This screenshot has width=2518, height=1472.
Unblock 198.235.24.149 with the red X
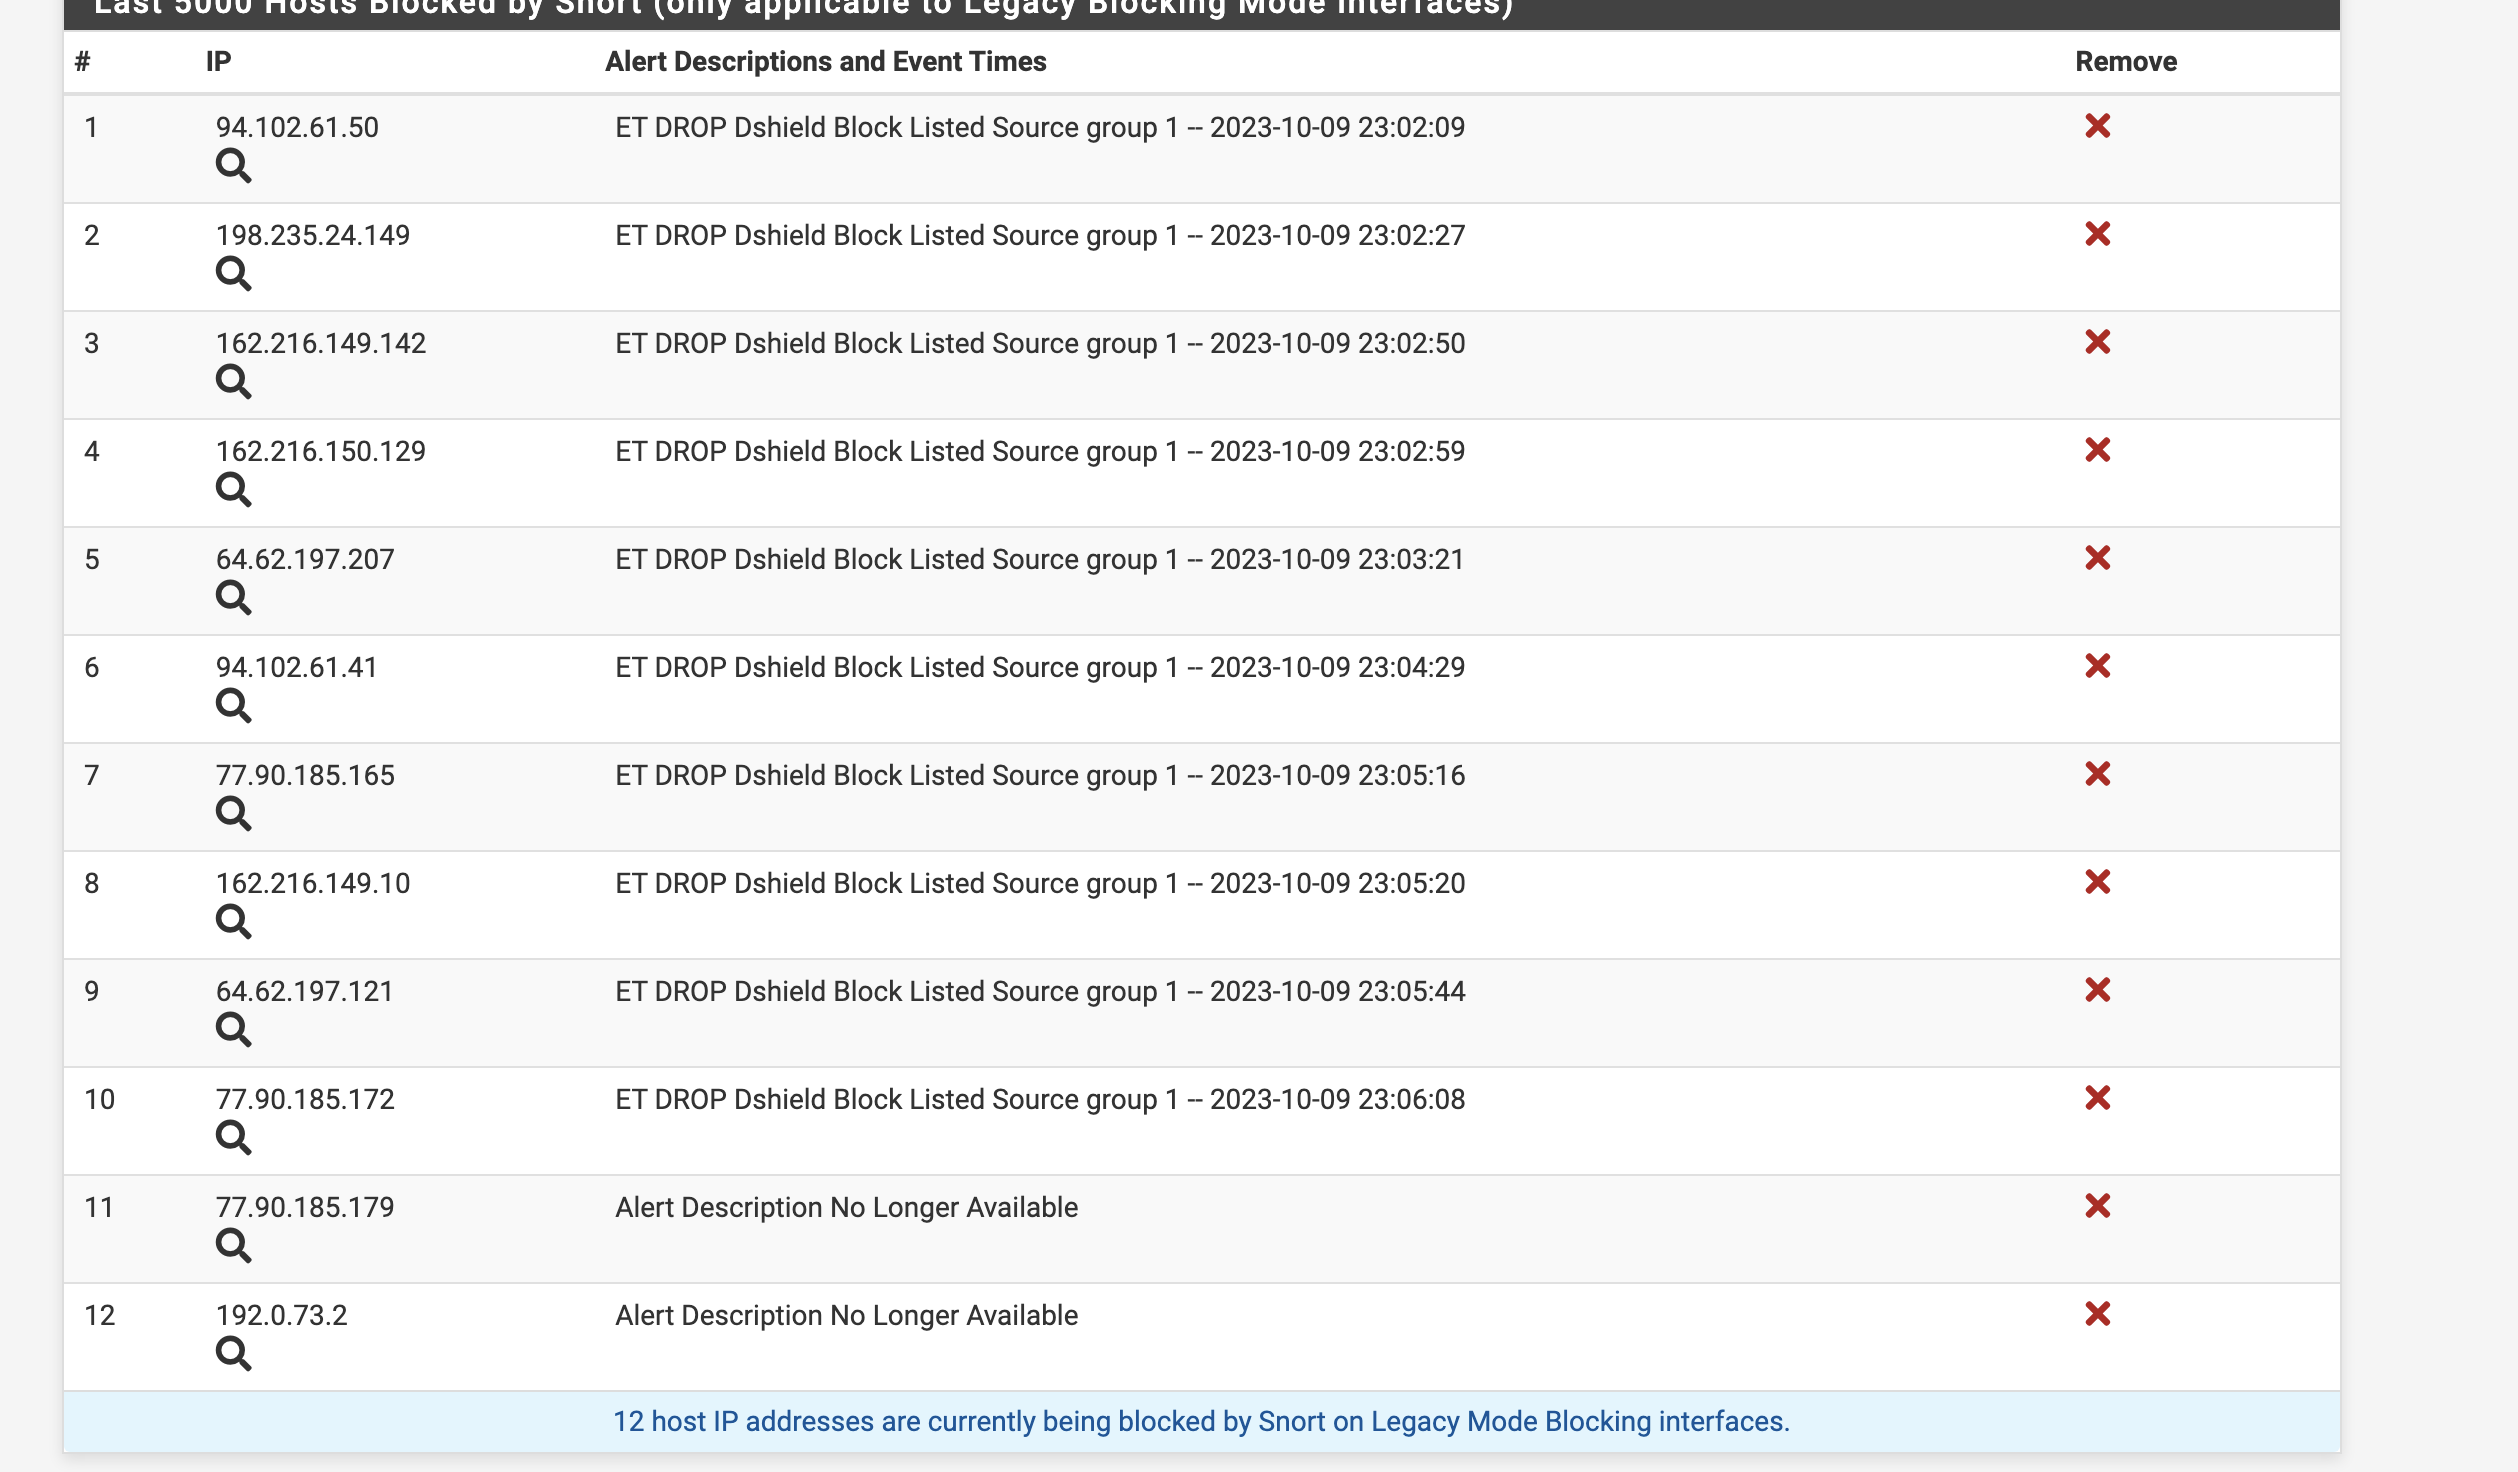pos(2097,234)
